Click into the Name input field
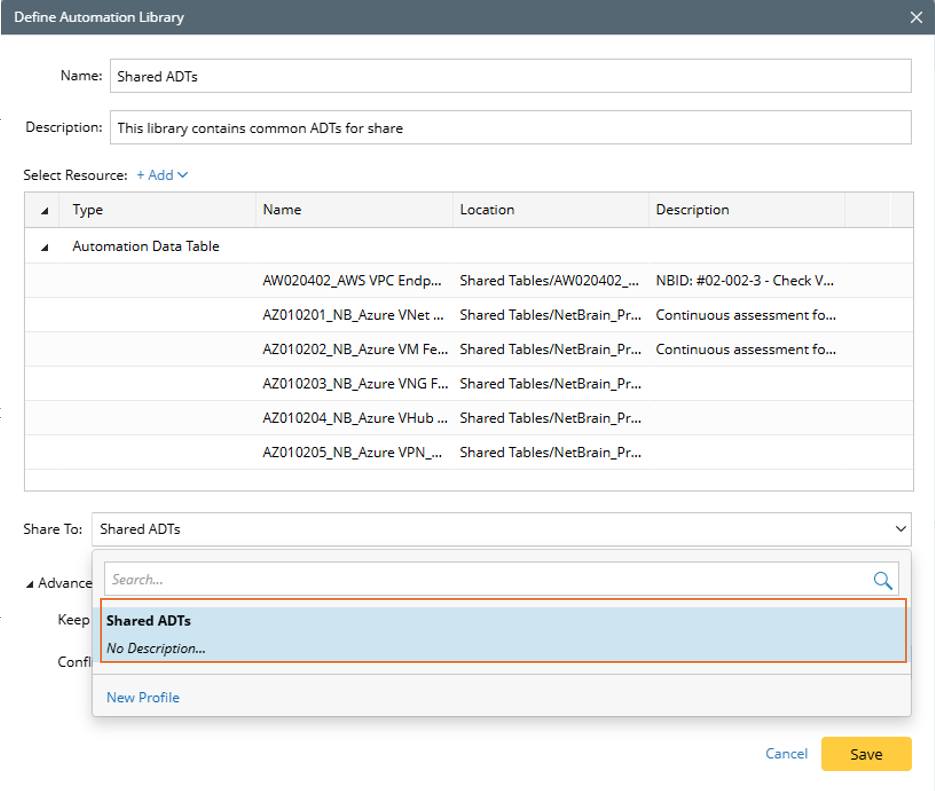Viewport: 935px width, 791px height. pyautogui.click(x=510, y=76)
